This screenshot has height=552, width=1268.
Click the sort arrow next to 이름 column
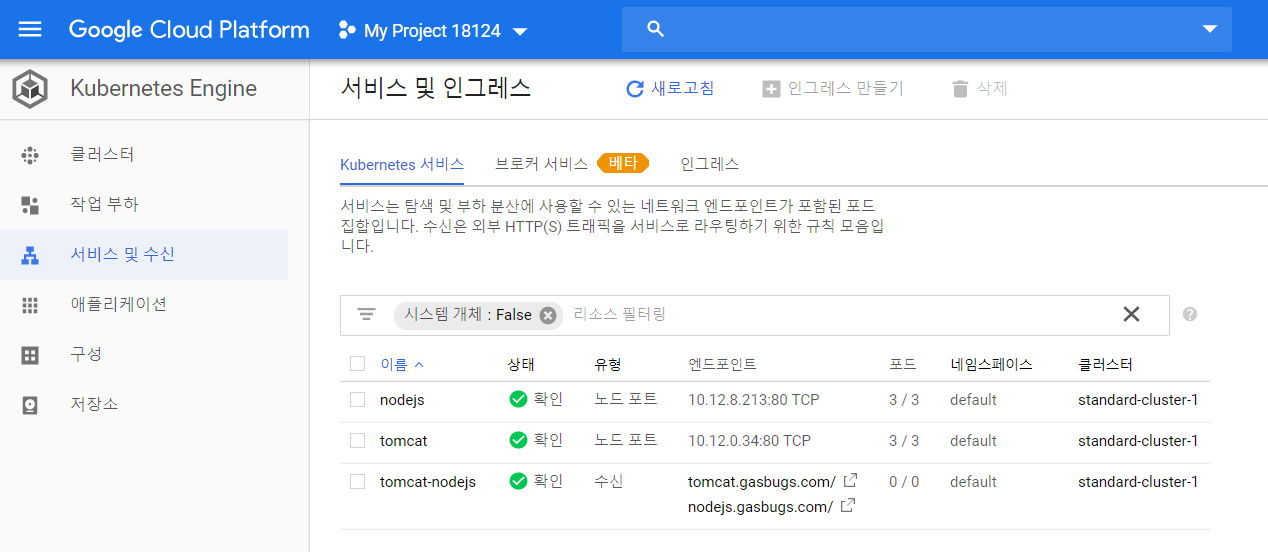click(x=419, y=364)
